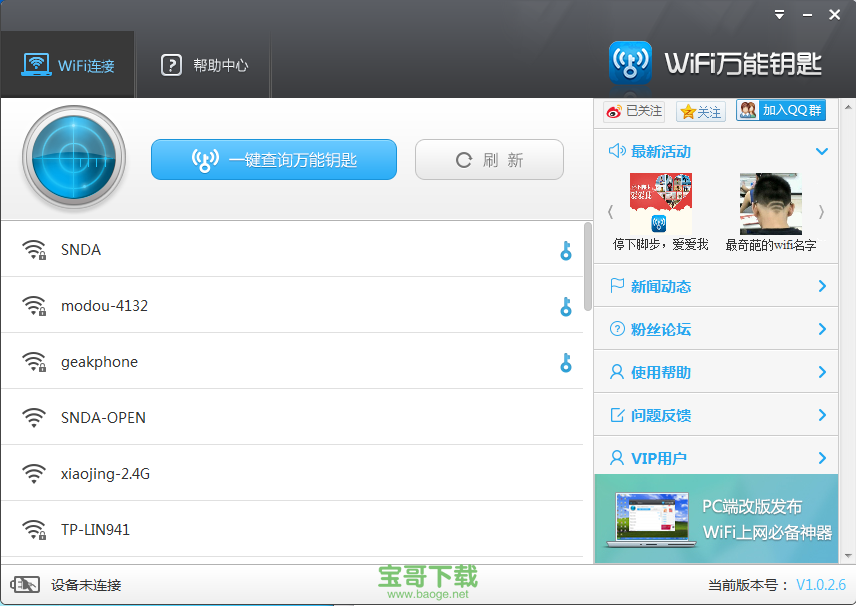Select the WiFi连接 tab
Screen dimensions: 856x606
(x=67, y=63)
